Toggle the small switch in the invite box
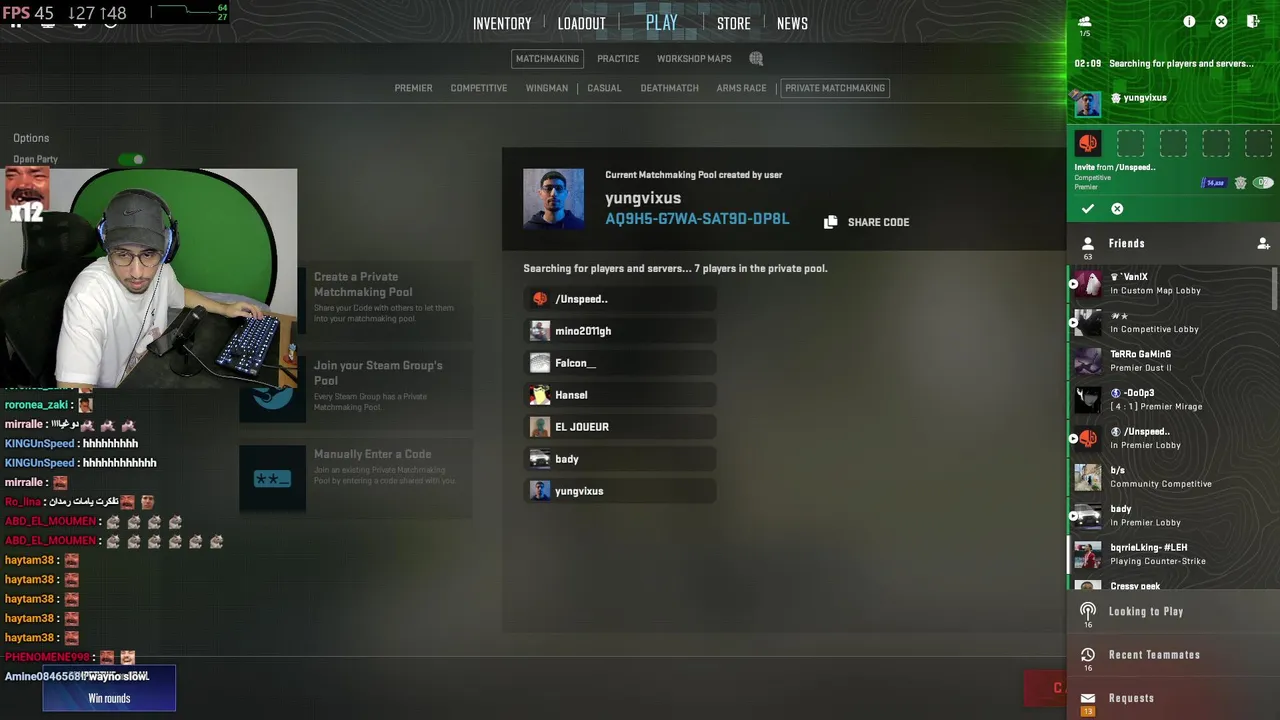 1264,183
